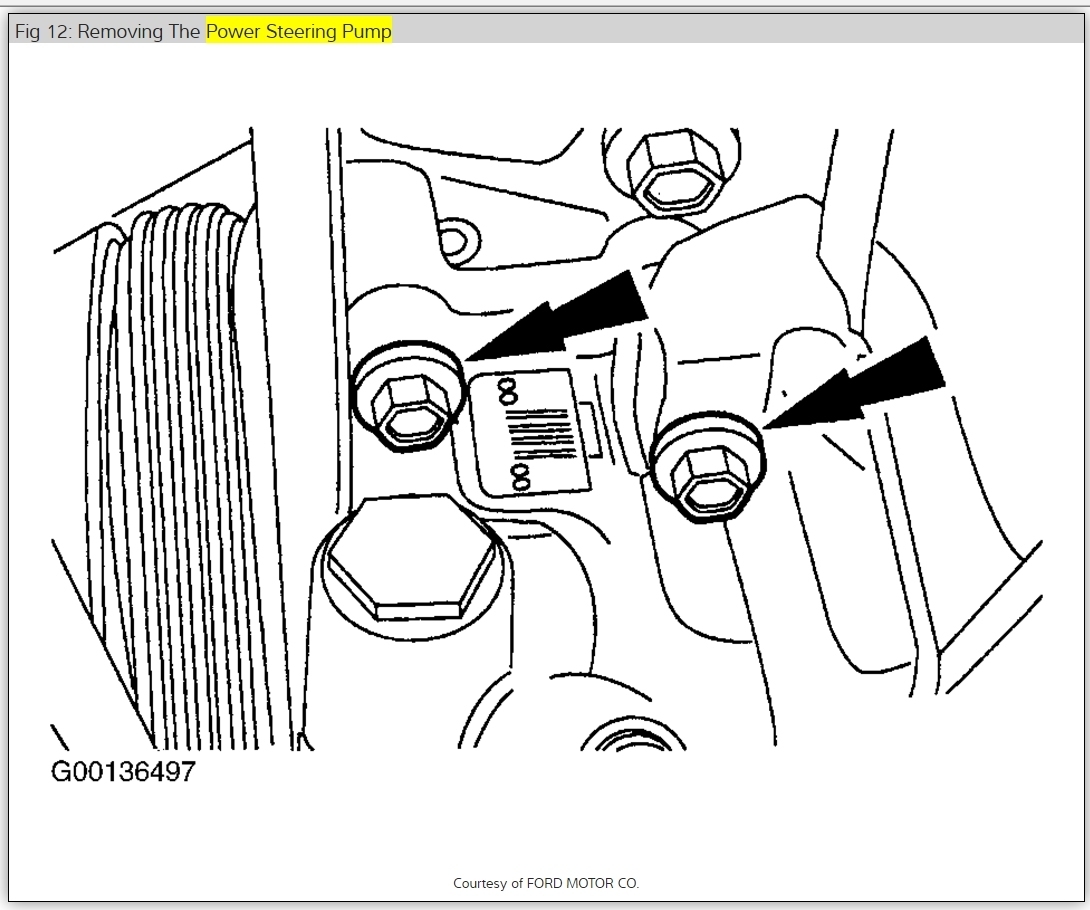1090x910 pixels.
Task: Click the 'Courtesy of FORD MOTOR CO.' credit
Action: tap(546, 883)
